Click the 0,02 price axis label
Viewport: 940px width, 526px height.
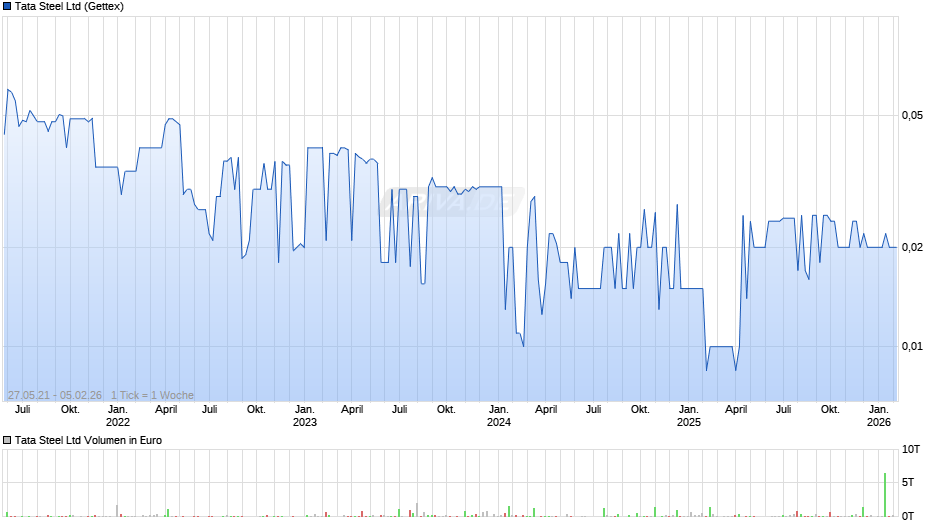[x=912, y=247]
